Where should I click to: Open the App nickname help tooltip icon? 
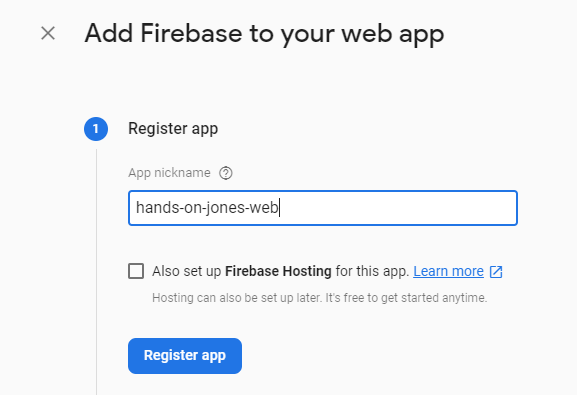(226, 173)
